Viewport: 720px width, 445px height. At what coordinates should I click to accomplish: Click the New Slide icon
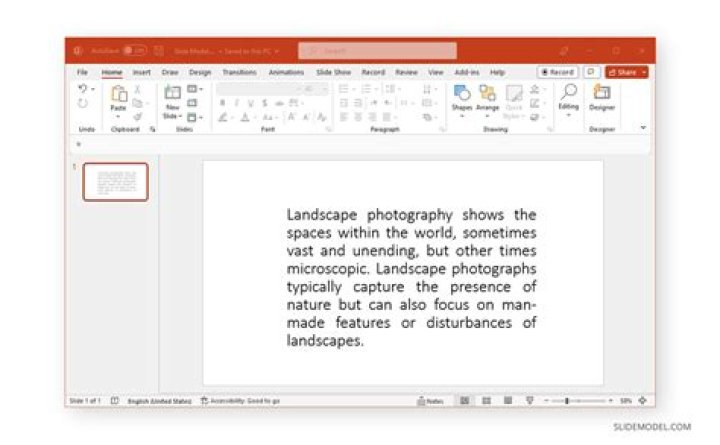[x=173, y=93]
